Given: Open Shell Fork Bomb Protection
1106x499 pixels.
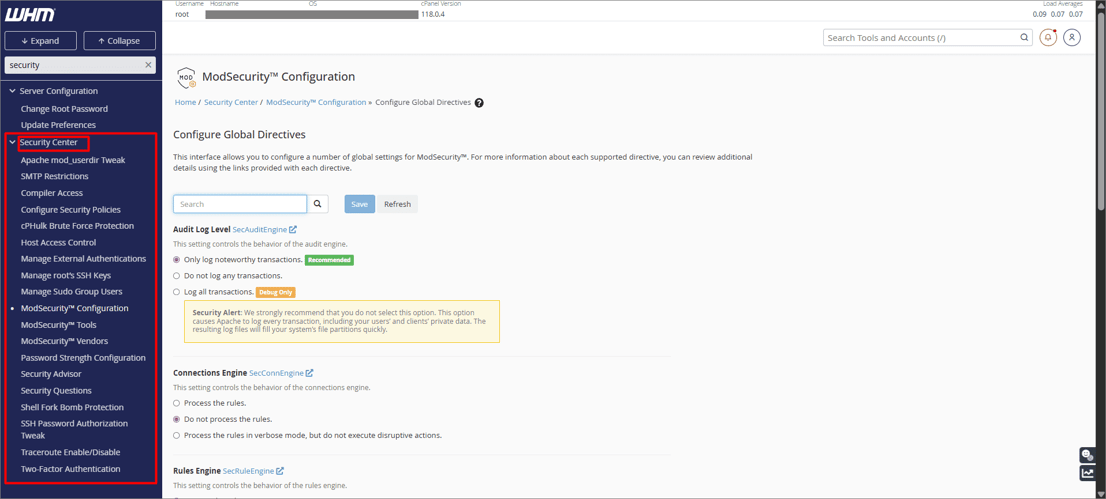Looking at the screenshot, I should pyautogui.click(x=72, y=407).
